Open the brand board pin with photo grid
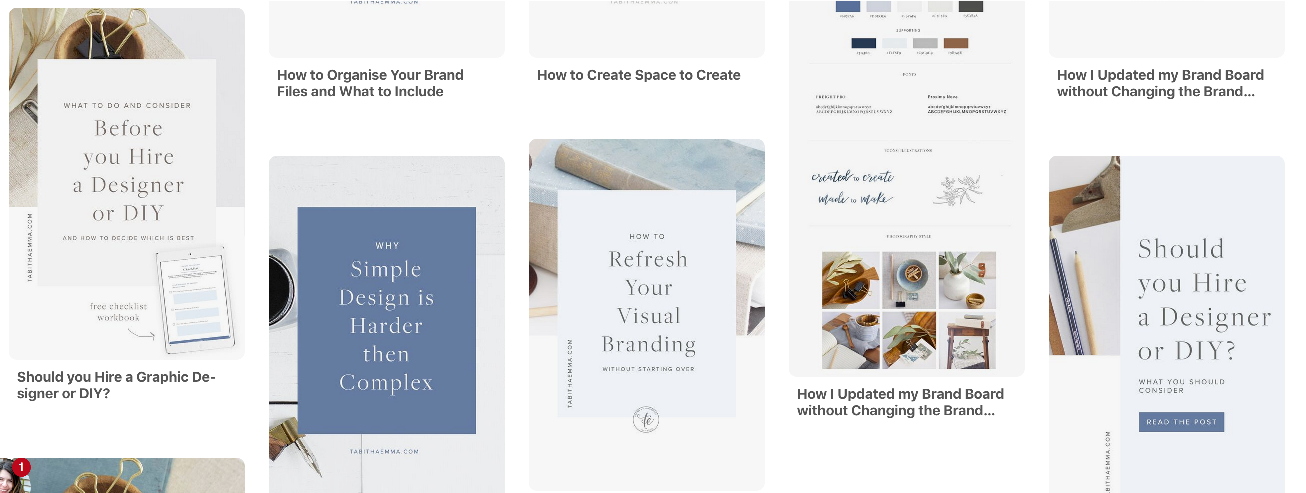The height and width of the screenshot is (493, 1306). pyautogui.click(x=907, y=188)
